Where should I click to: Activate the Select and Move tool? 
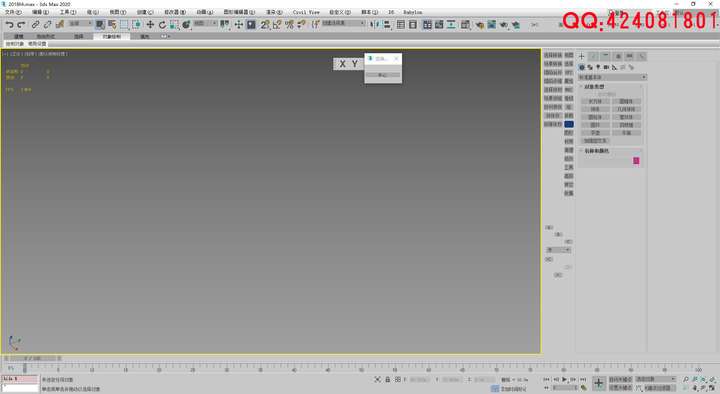tap(150, 25)
